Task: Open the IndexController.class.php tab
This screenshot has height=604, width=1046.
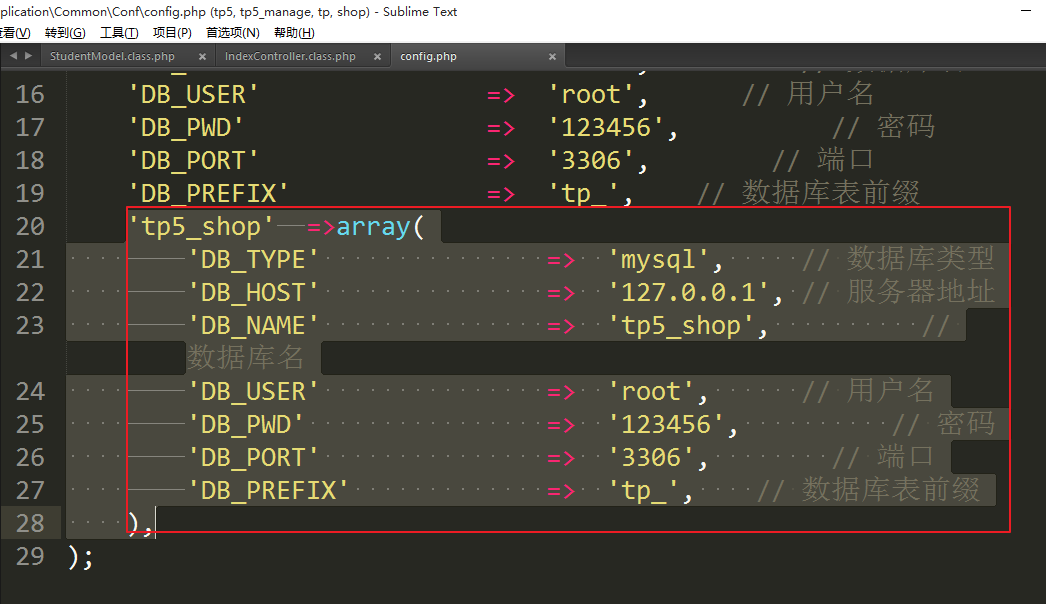Action: point(290,57)
